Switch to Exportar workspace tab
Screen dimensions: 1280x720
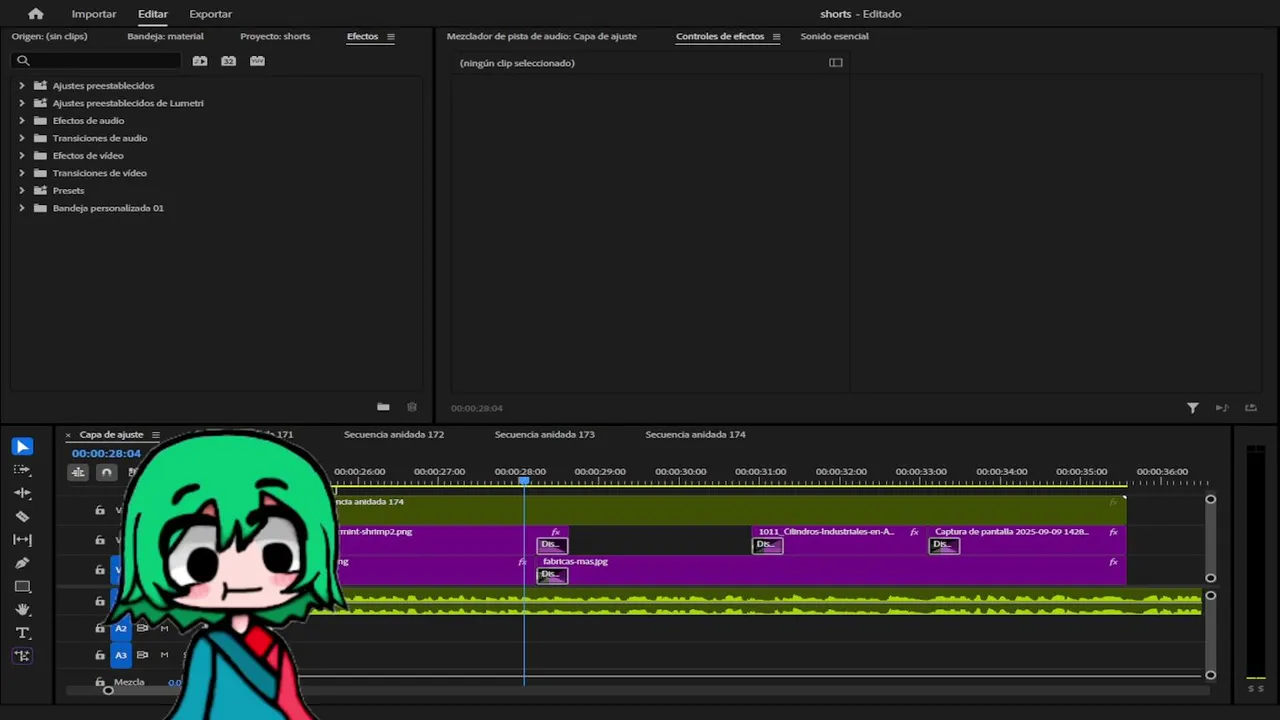click(210, 14)
